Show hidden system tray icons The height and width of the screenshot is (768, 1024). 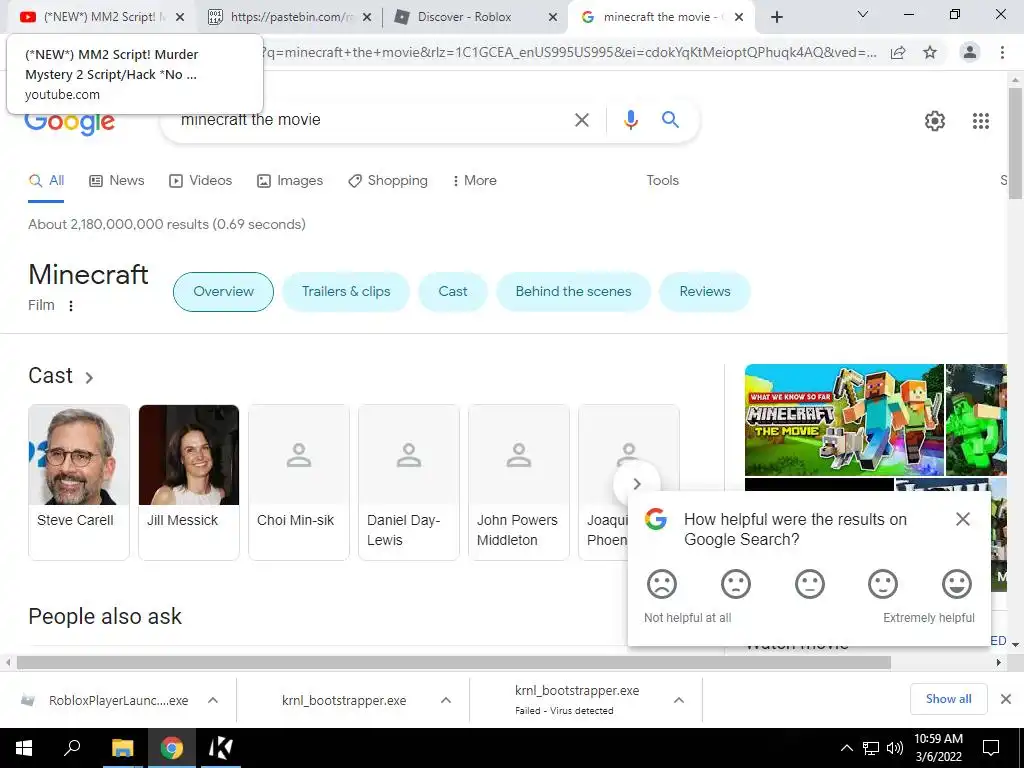pyautogui.click(x=846, y=748)
